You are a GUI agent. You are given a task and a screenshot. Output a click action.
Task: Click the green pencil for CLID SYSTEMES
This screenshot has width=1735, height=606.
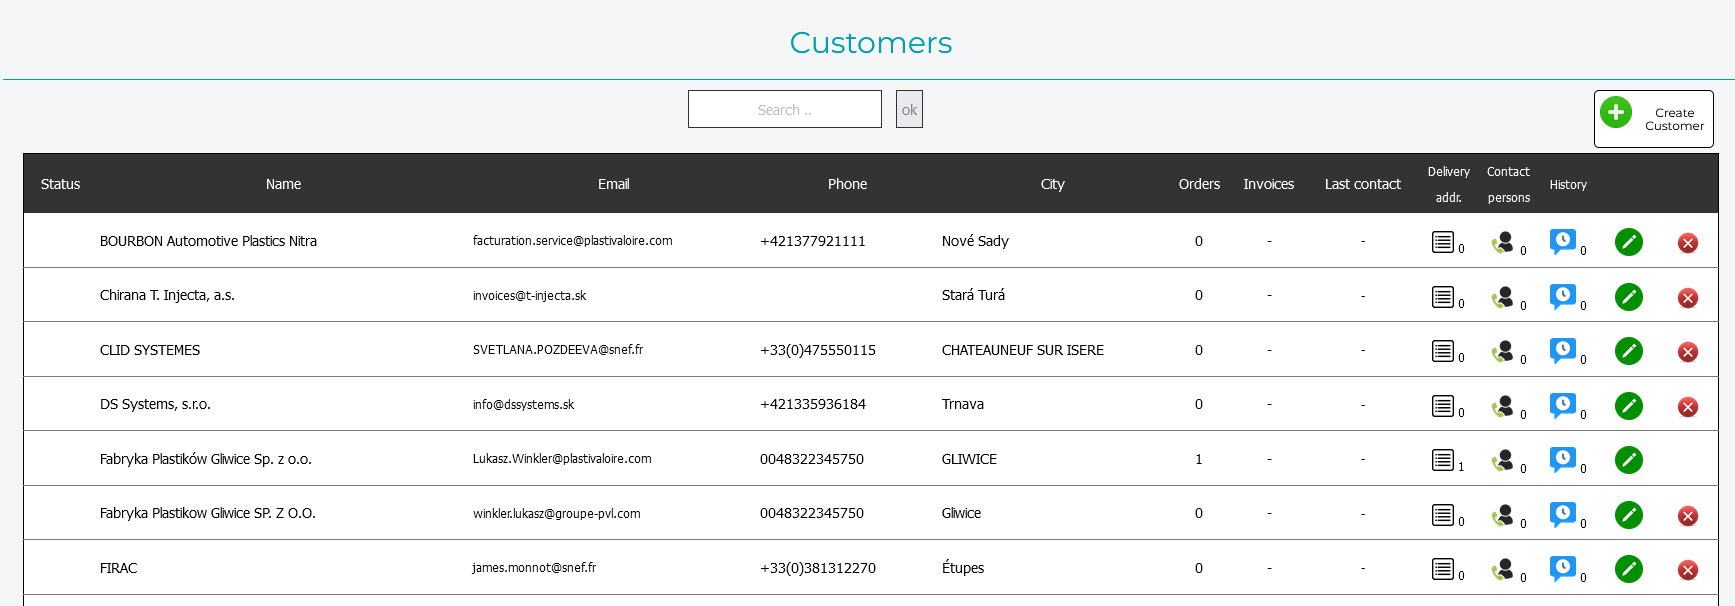click(x=1628, y=351)
